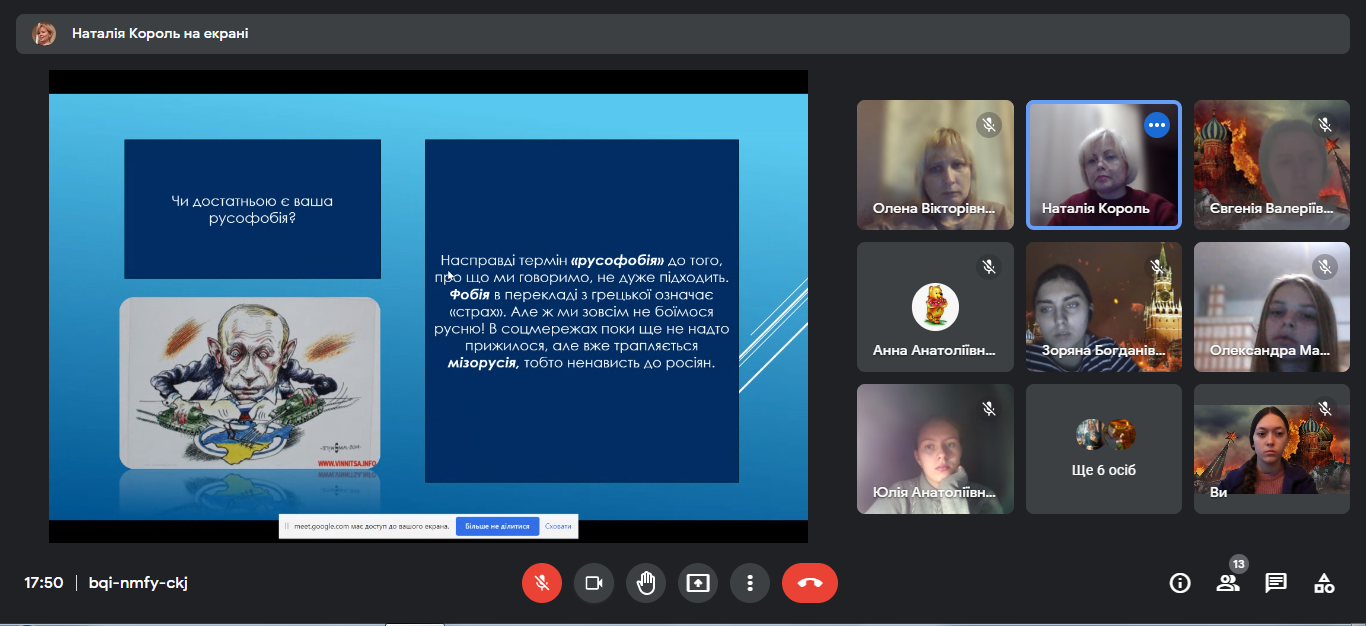The height and width of the screenshot is (626, 1366).
Task: Click the participant count badge 13
Action: (x=1239, y=564)
